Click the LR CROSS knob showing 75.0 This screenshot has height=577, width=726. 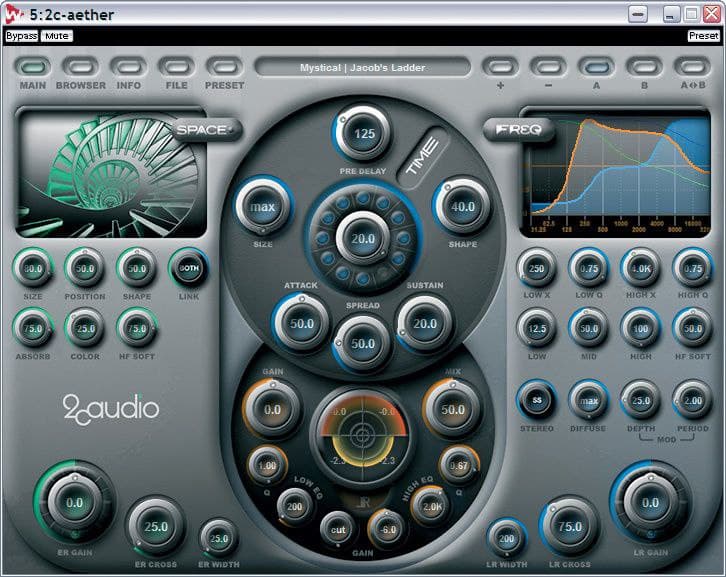570,527
